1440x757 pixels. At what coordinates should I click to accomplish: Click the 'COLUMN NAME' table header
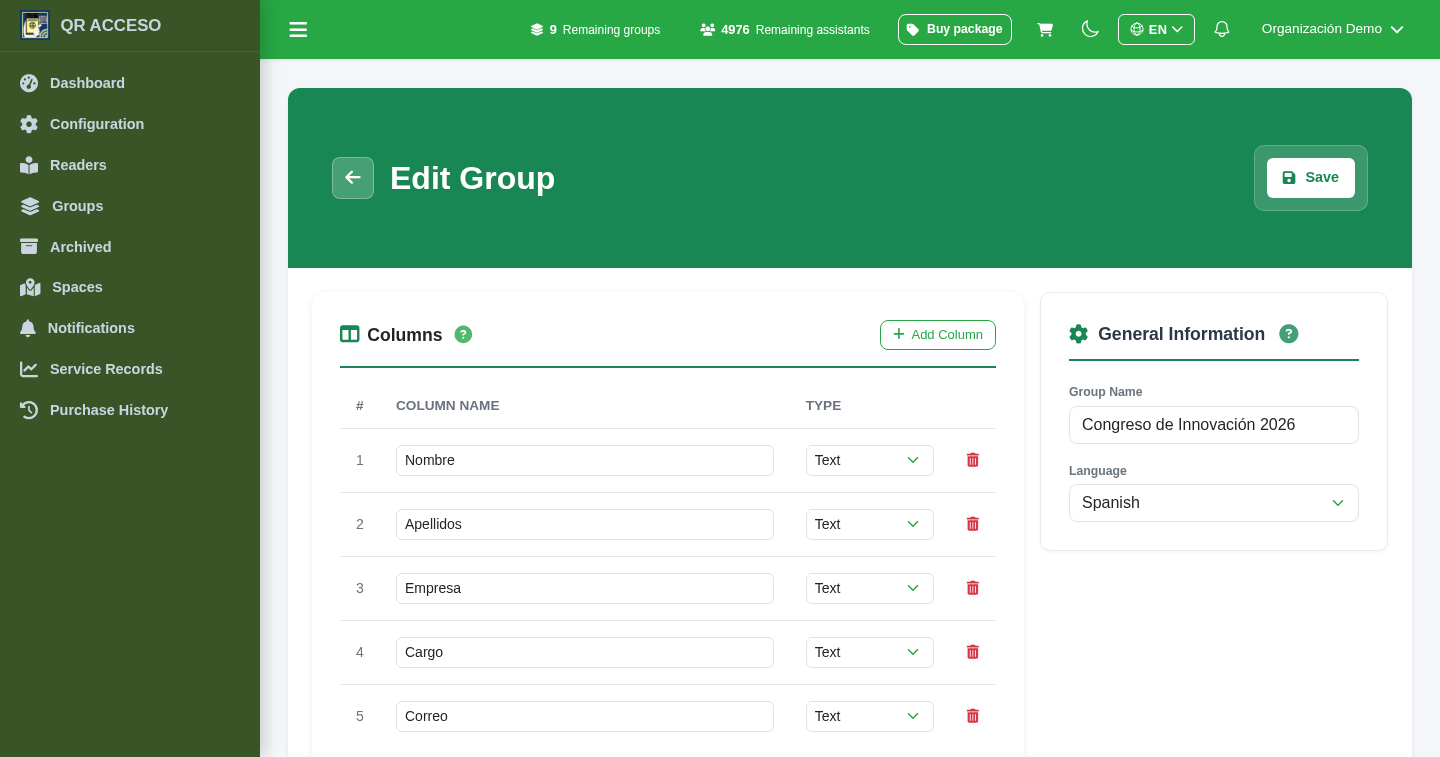tap(448, 405)
